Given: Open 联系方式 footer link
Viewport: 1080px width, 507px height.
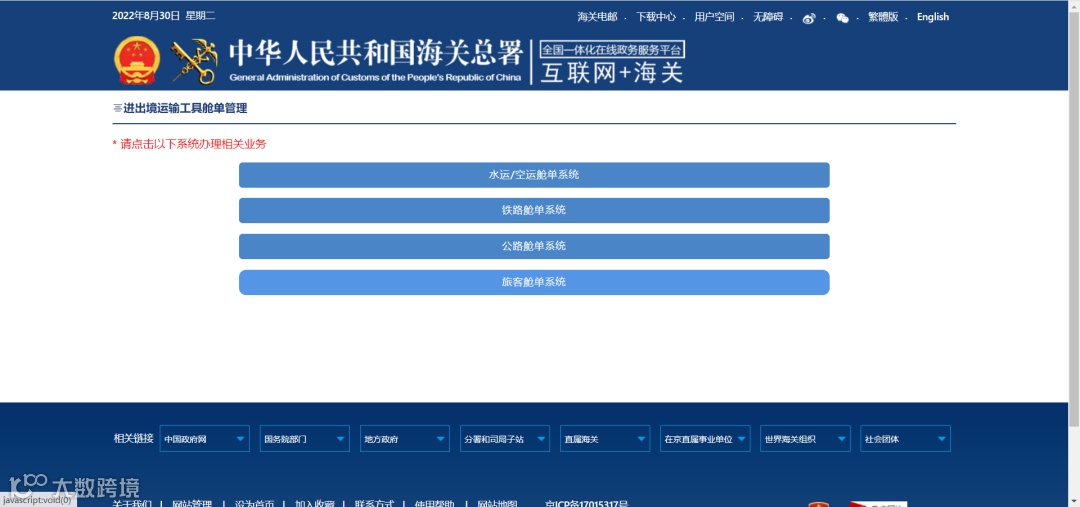Looking at the screenshot, I should point(375,504).
